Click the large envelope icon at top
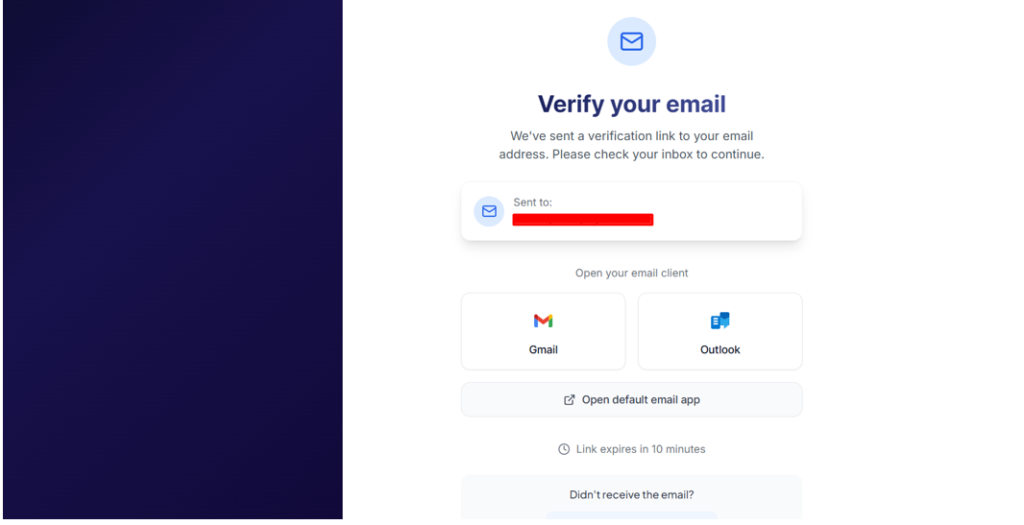 point(631,42)
